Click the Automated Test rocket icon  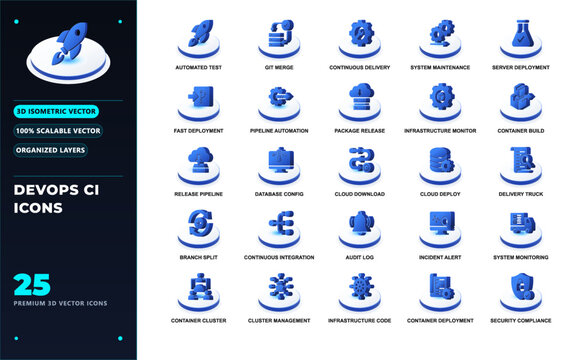click(x=199, y=38)
